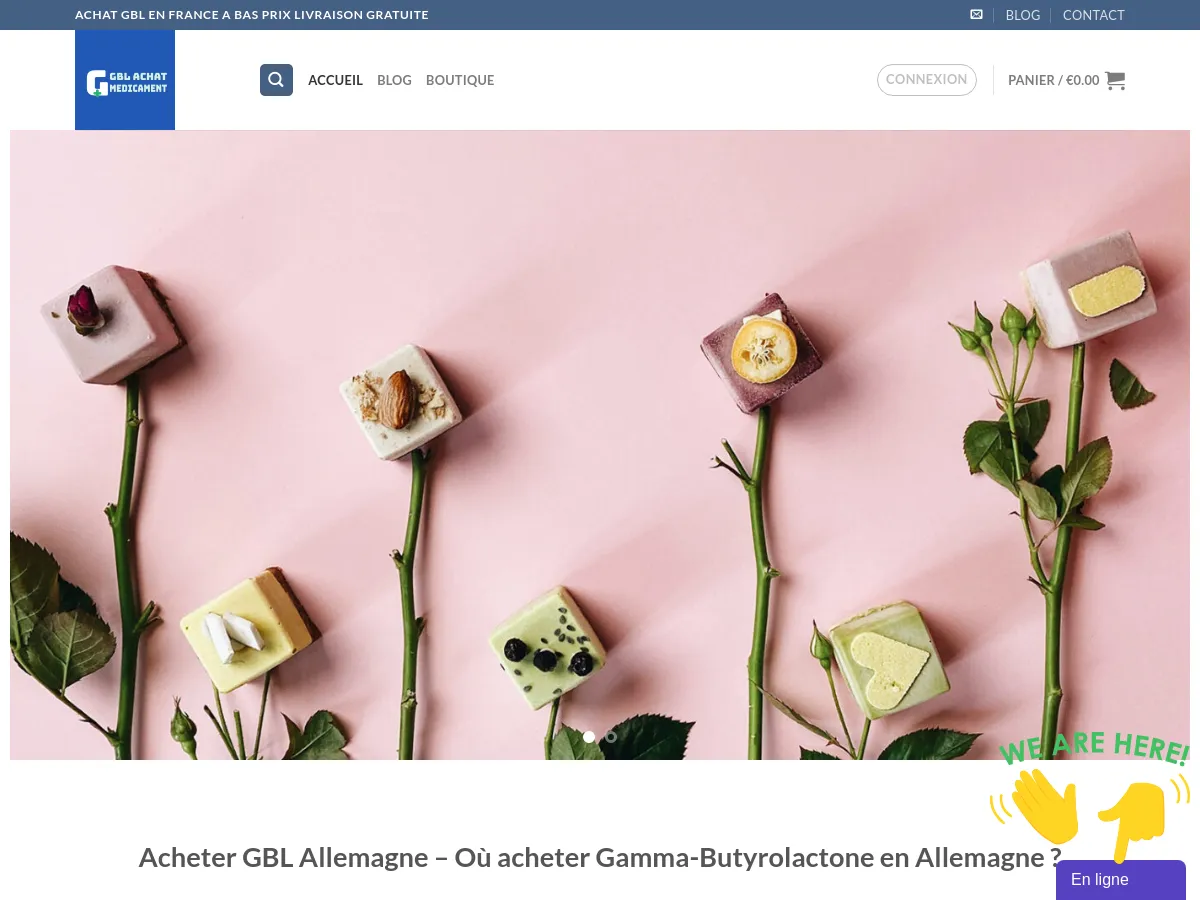
Task: Switch to the second slide dot
Action: coord(611,737)
